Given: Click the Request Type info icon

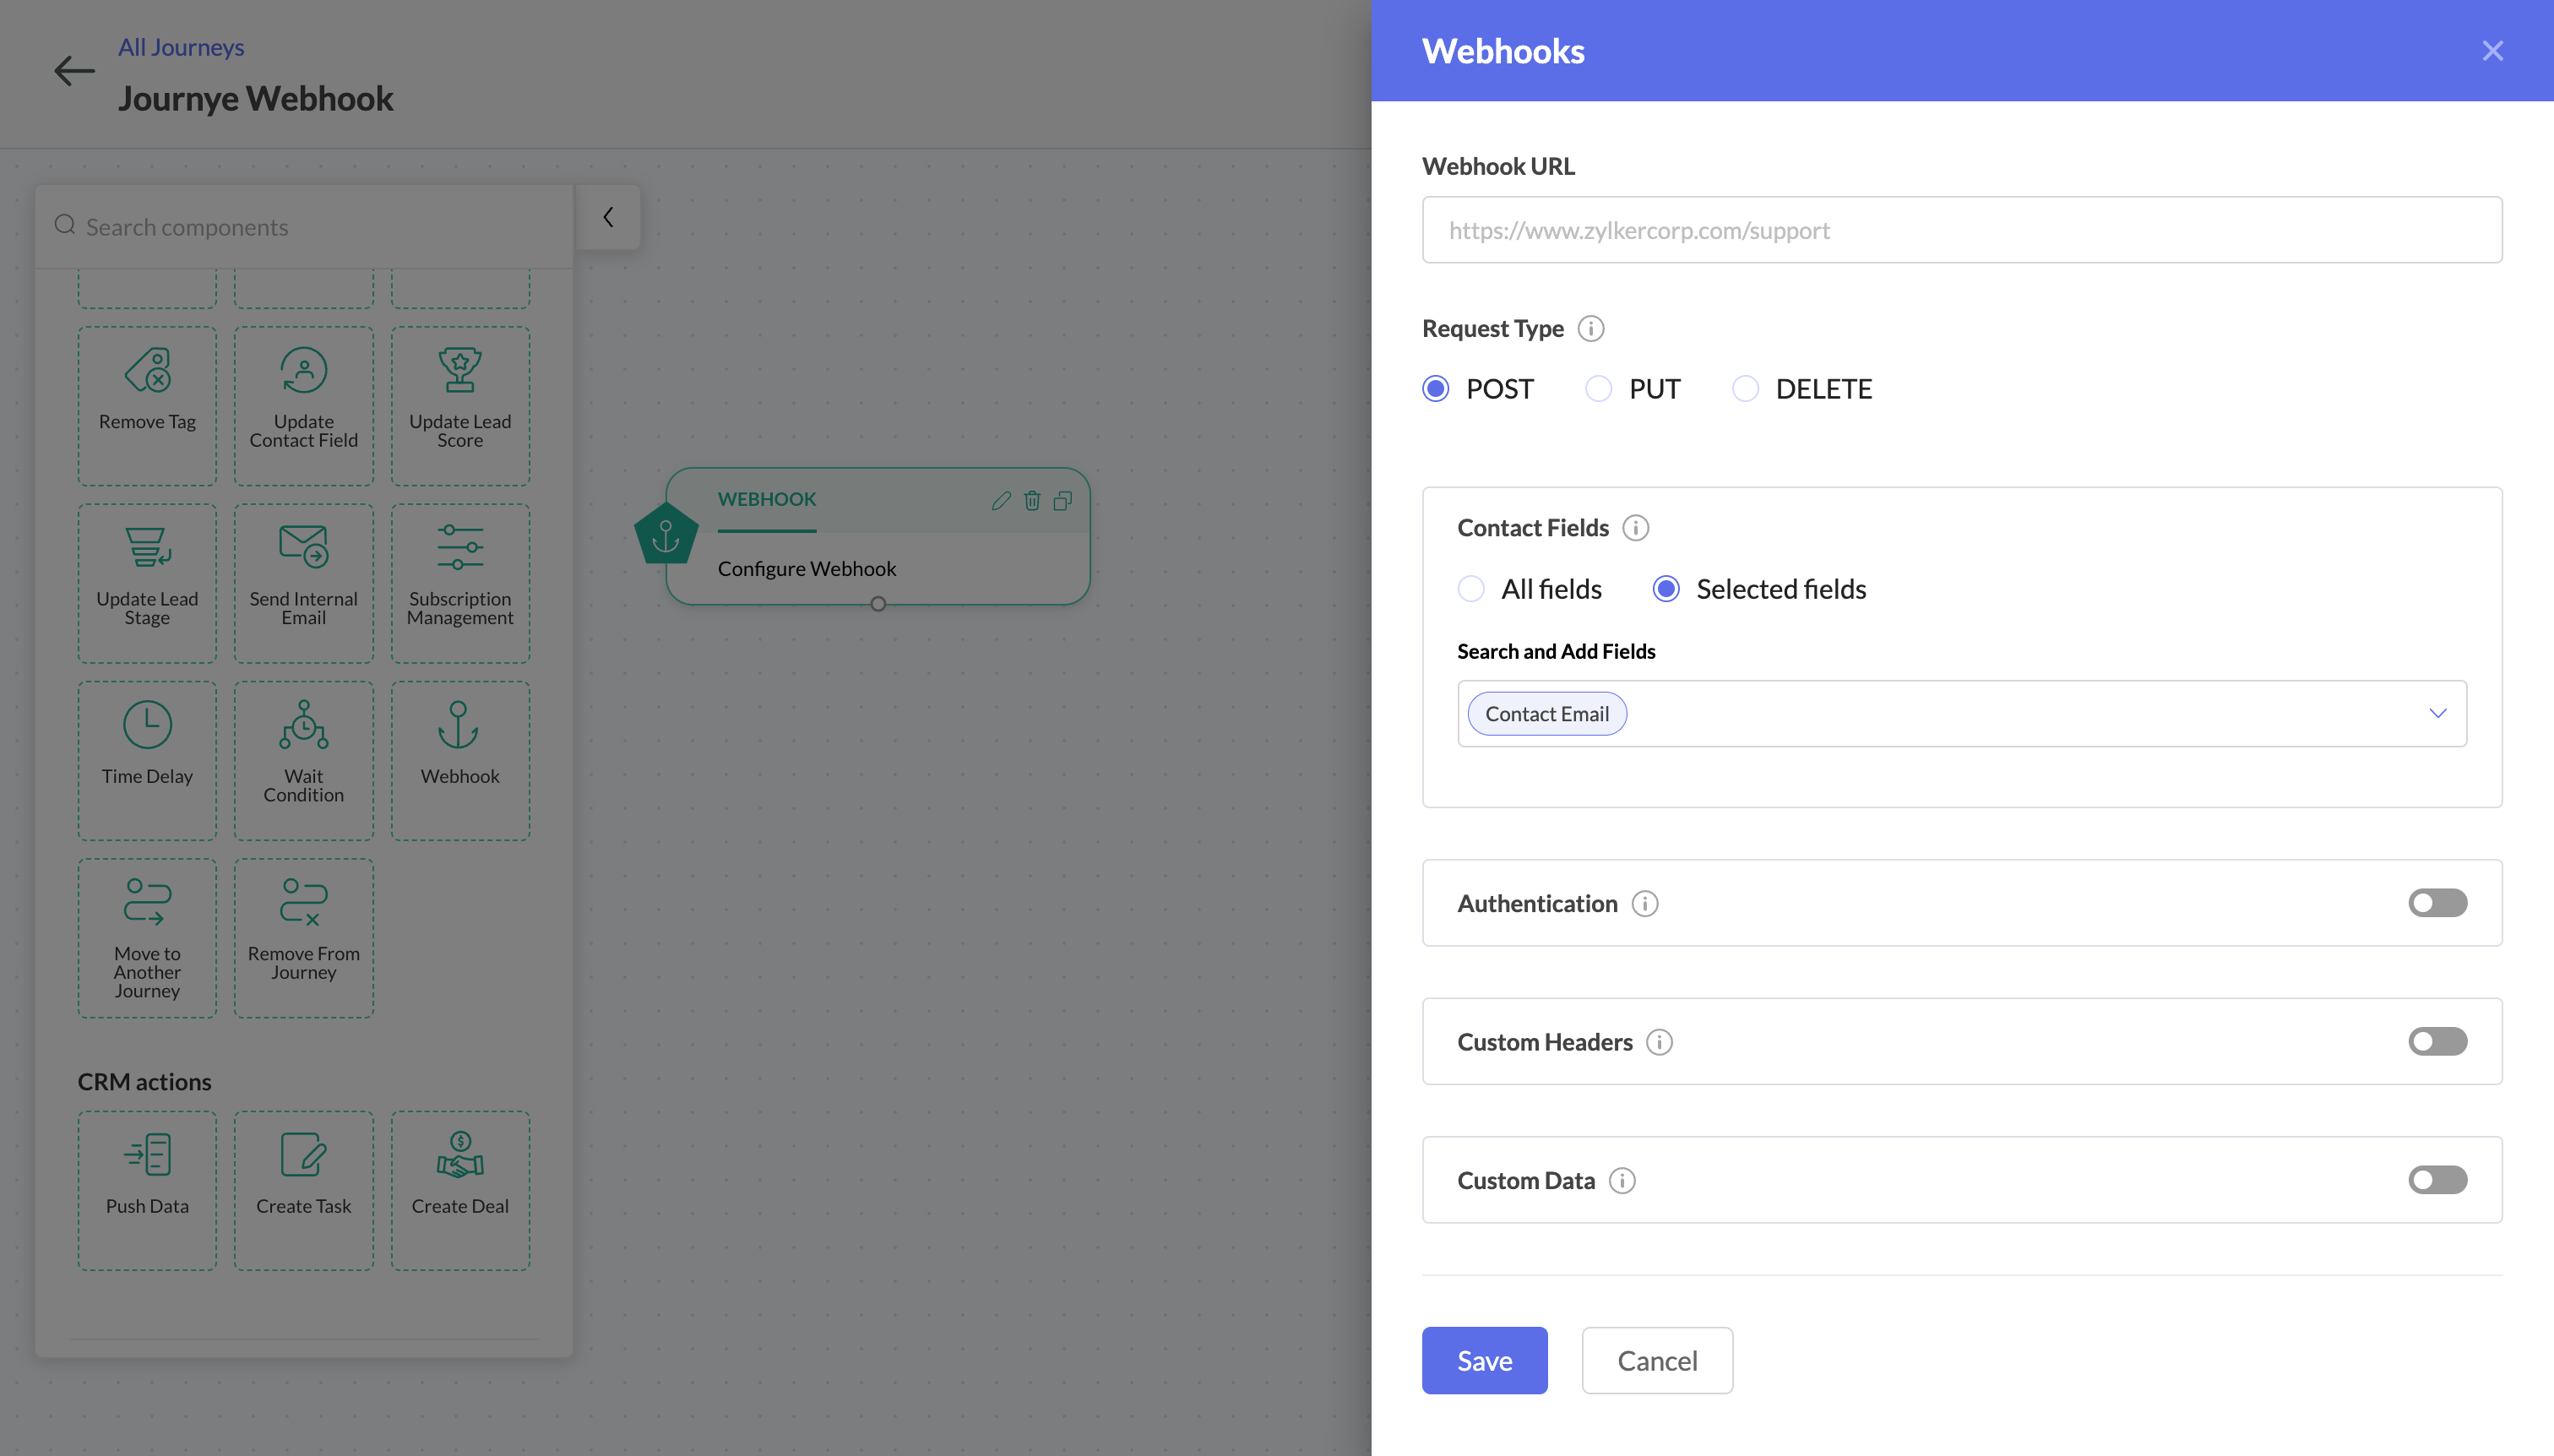Looking at the screenshot, I should 1590,328.
